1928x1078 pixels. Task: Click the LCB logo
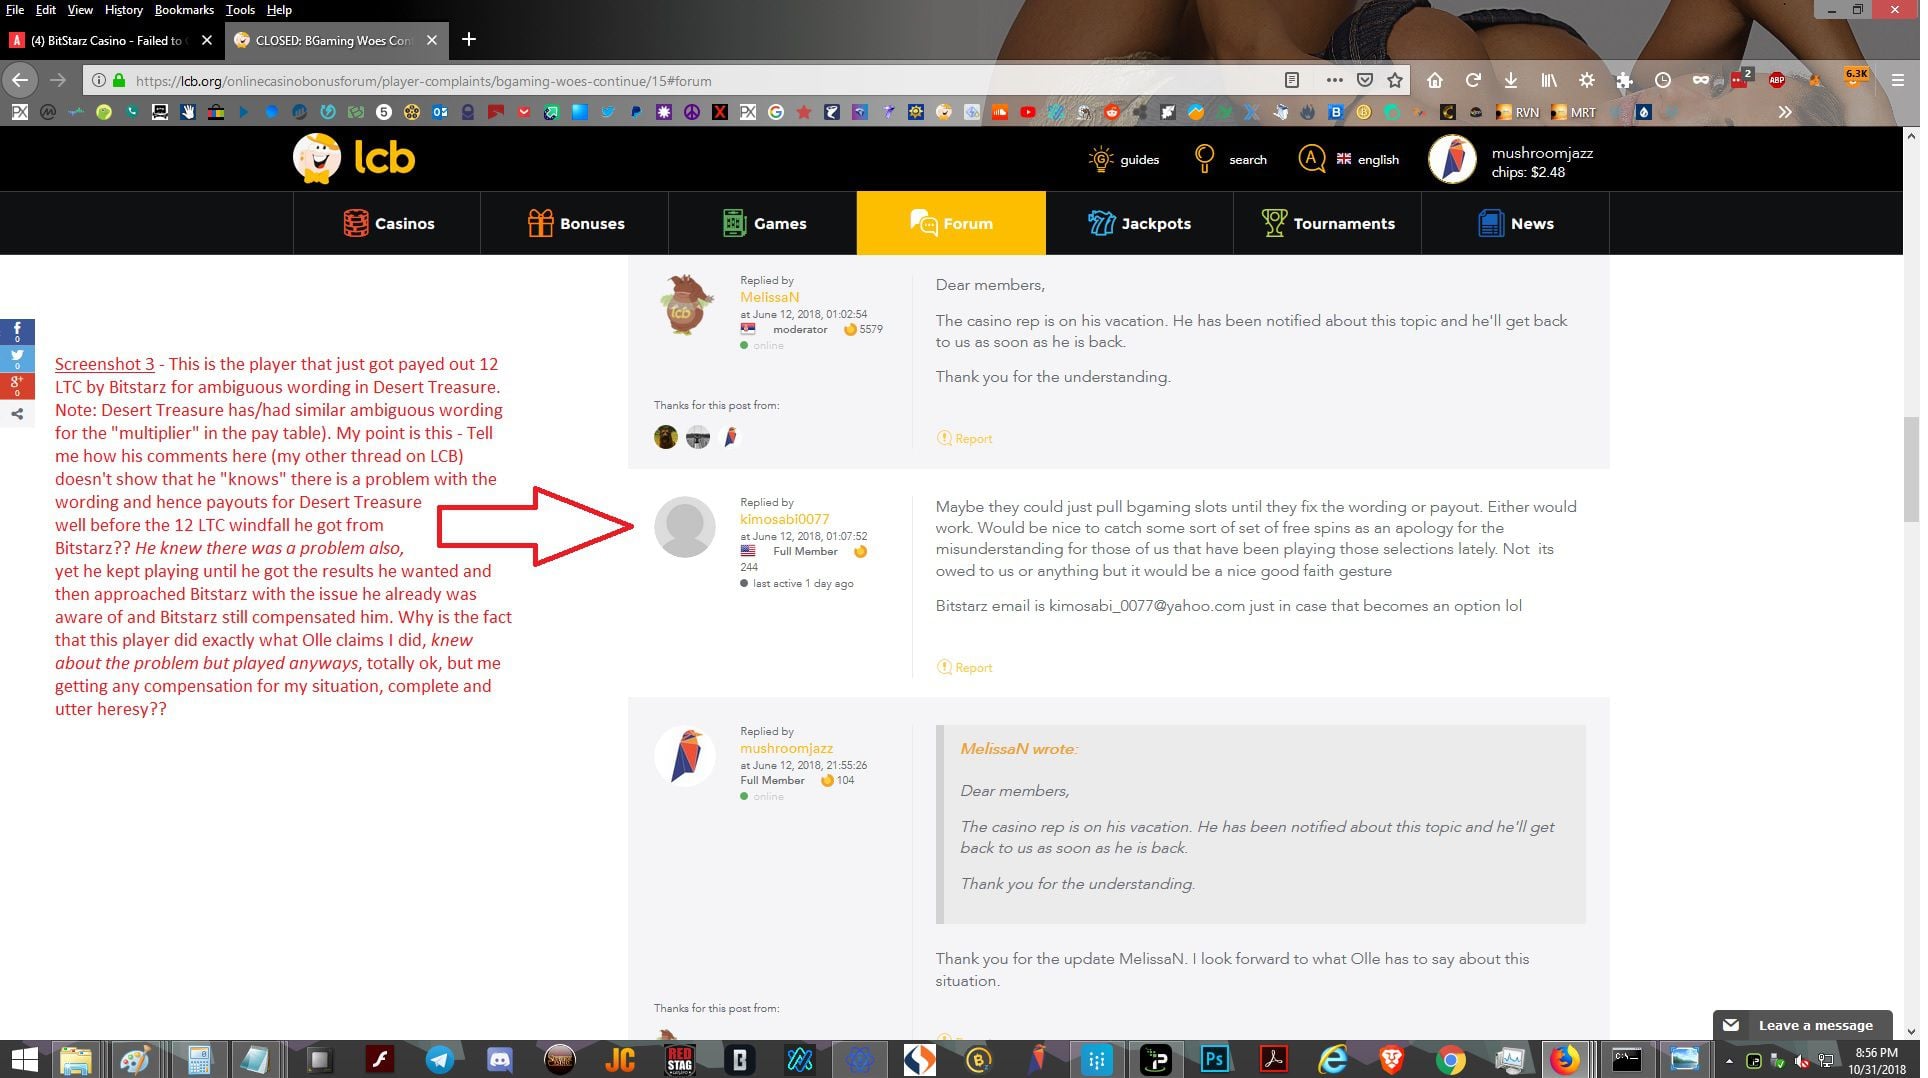[354, 158]
